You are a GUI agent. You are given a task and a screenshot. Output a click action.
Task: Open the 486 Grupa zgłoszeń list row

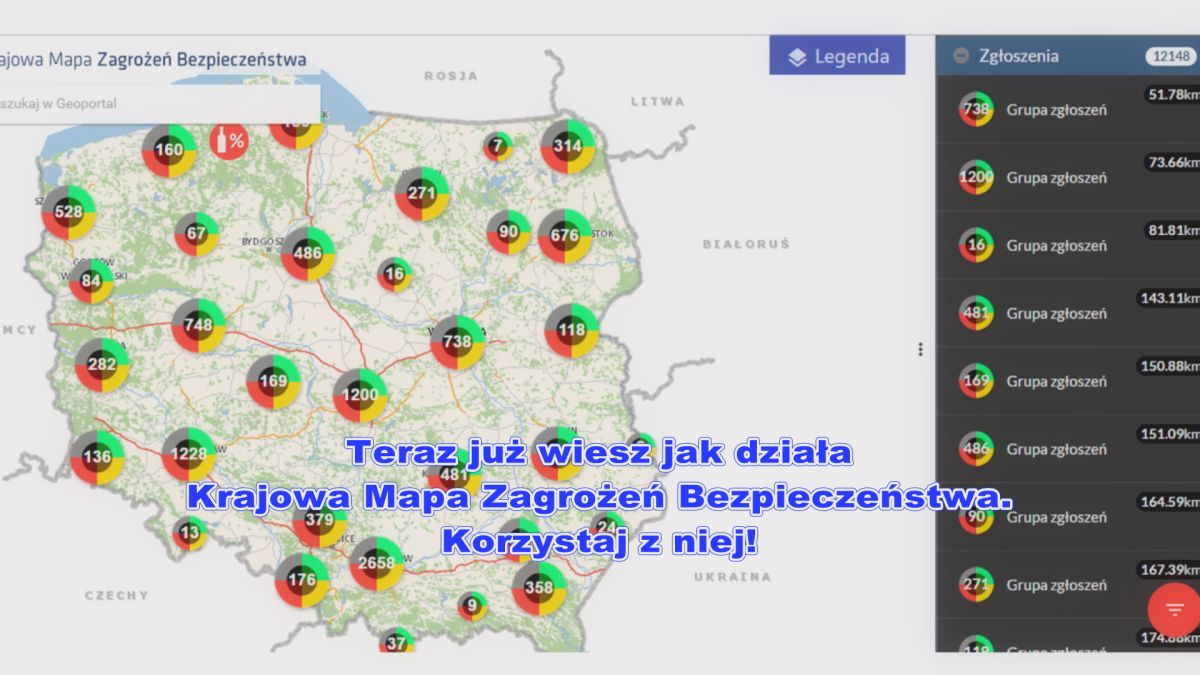(x=1068, y=449)
